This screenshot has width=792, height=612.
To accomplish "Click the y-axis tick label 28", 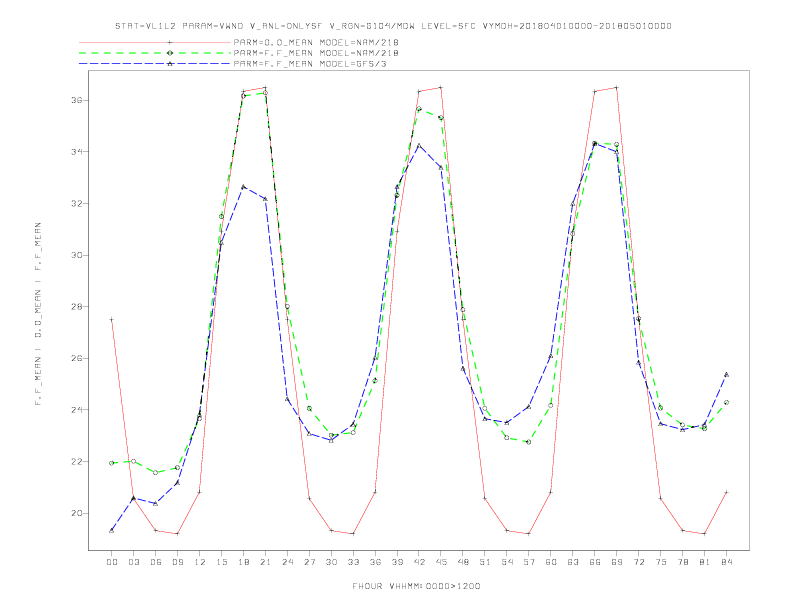I will pos(77,307).
